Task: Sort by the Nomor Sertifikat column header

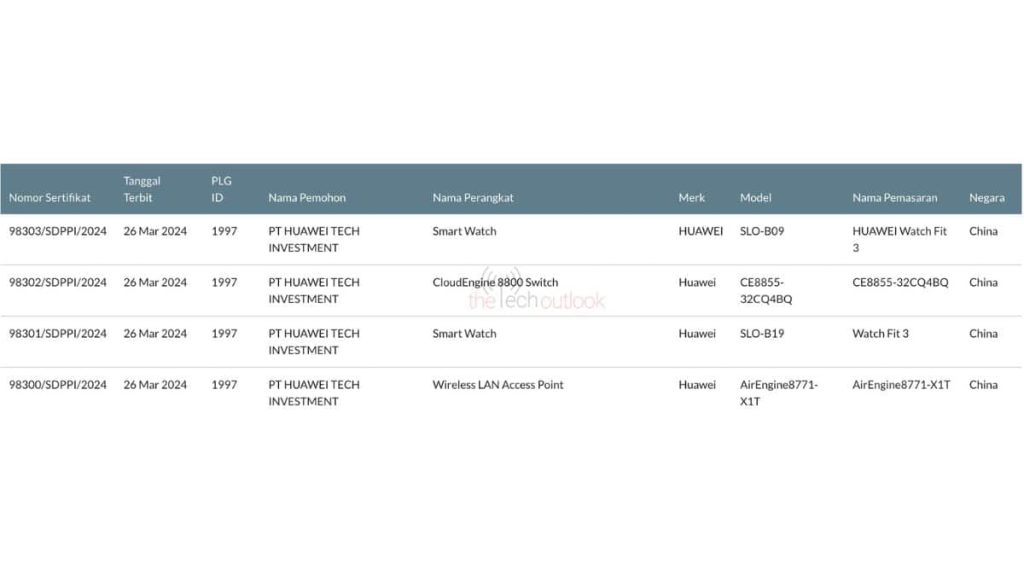Action: tap(50, 198)
